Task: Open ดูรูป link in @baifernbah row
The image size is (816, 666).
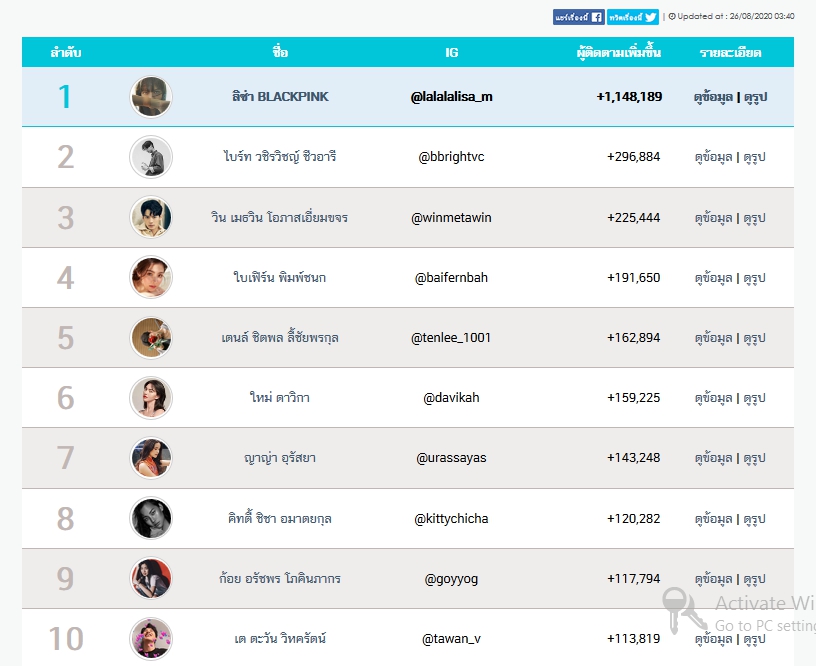Action: tap(755, 278)
